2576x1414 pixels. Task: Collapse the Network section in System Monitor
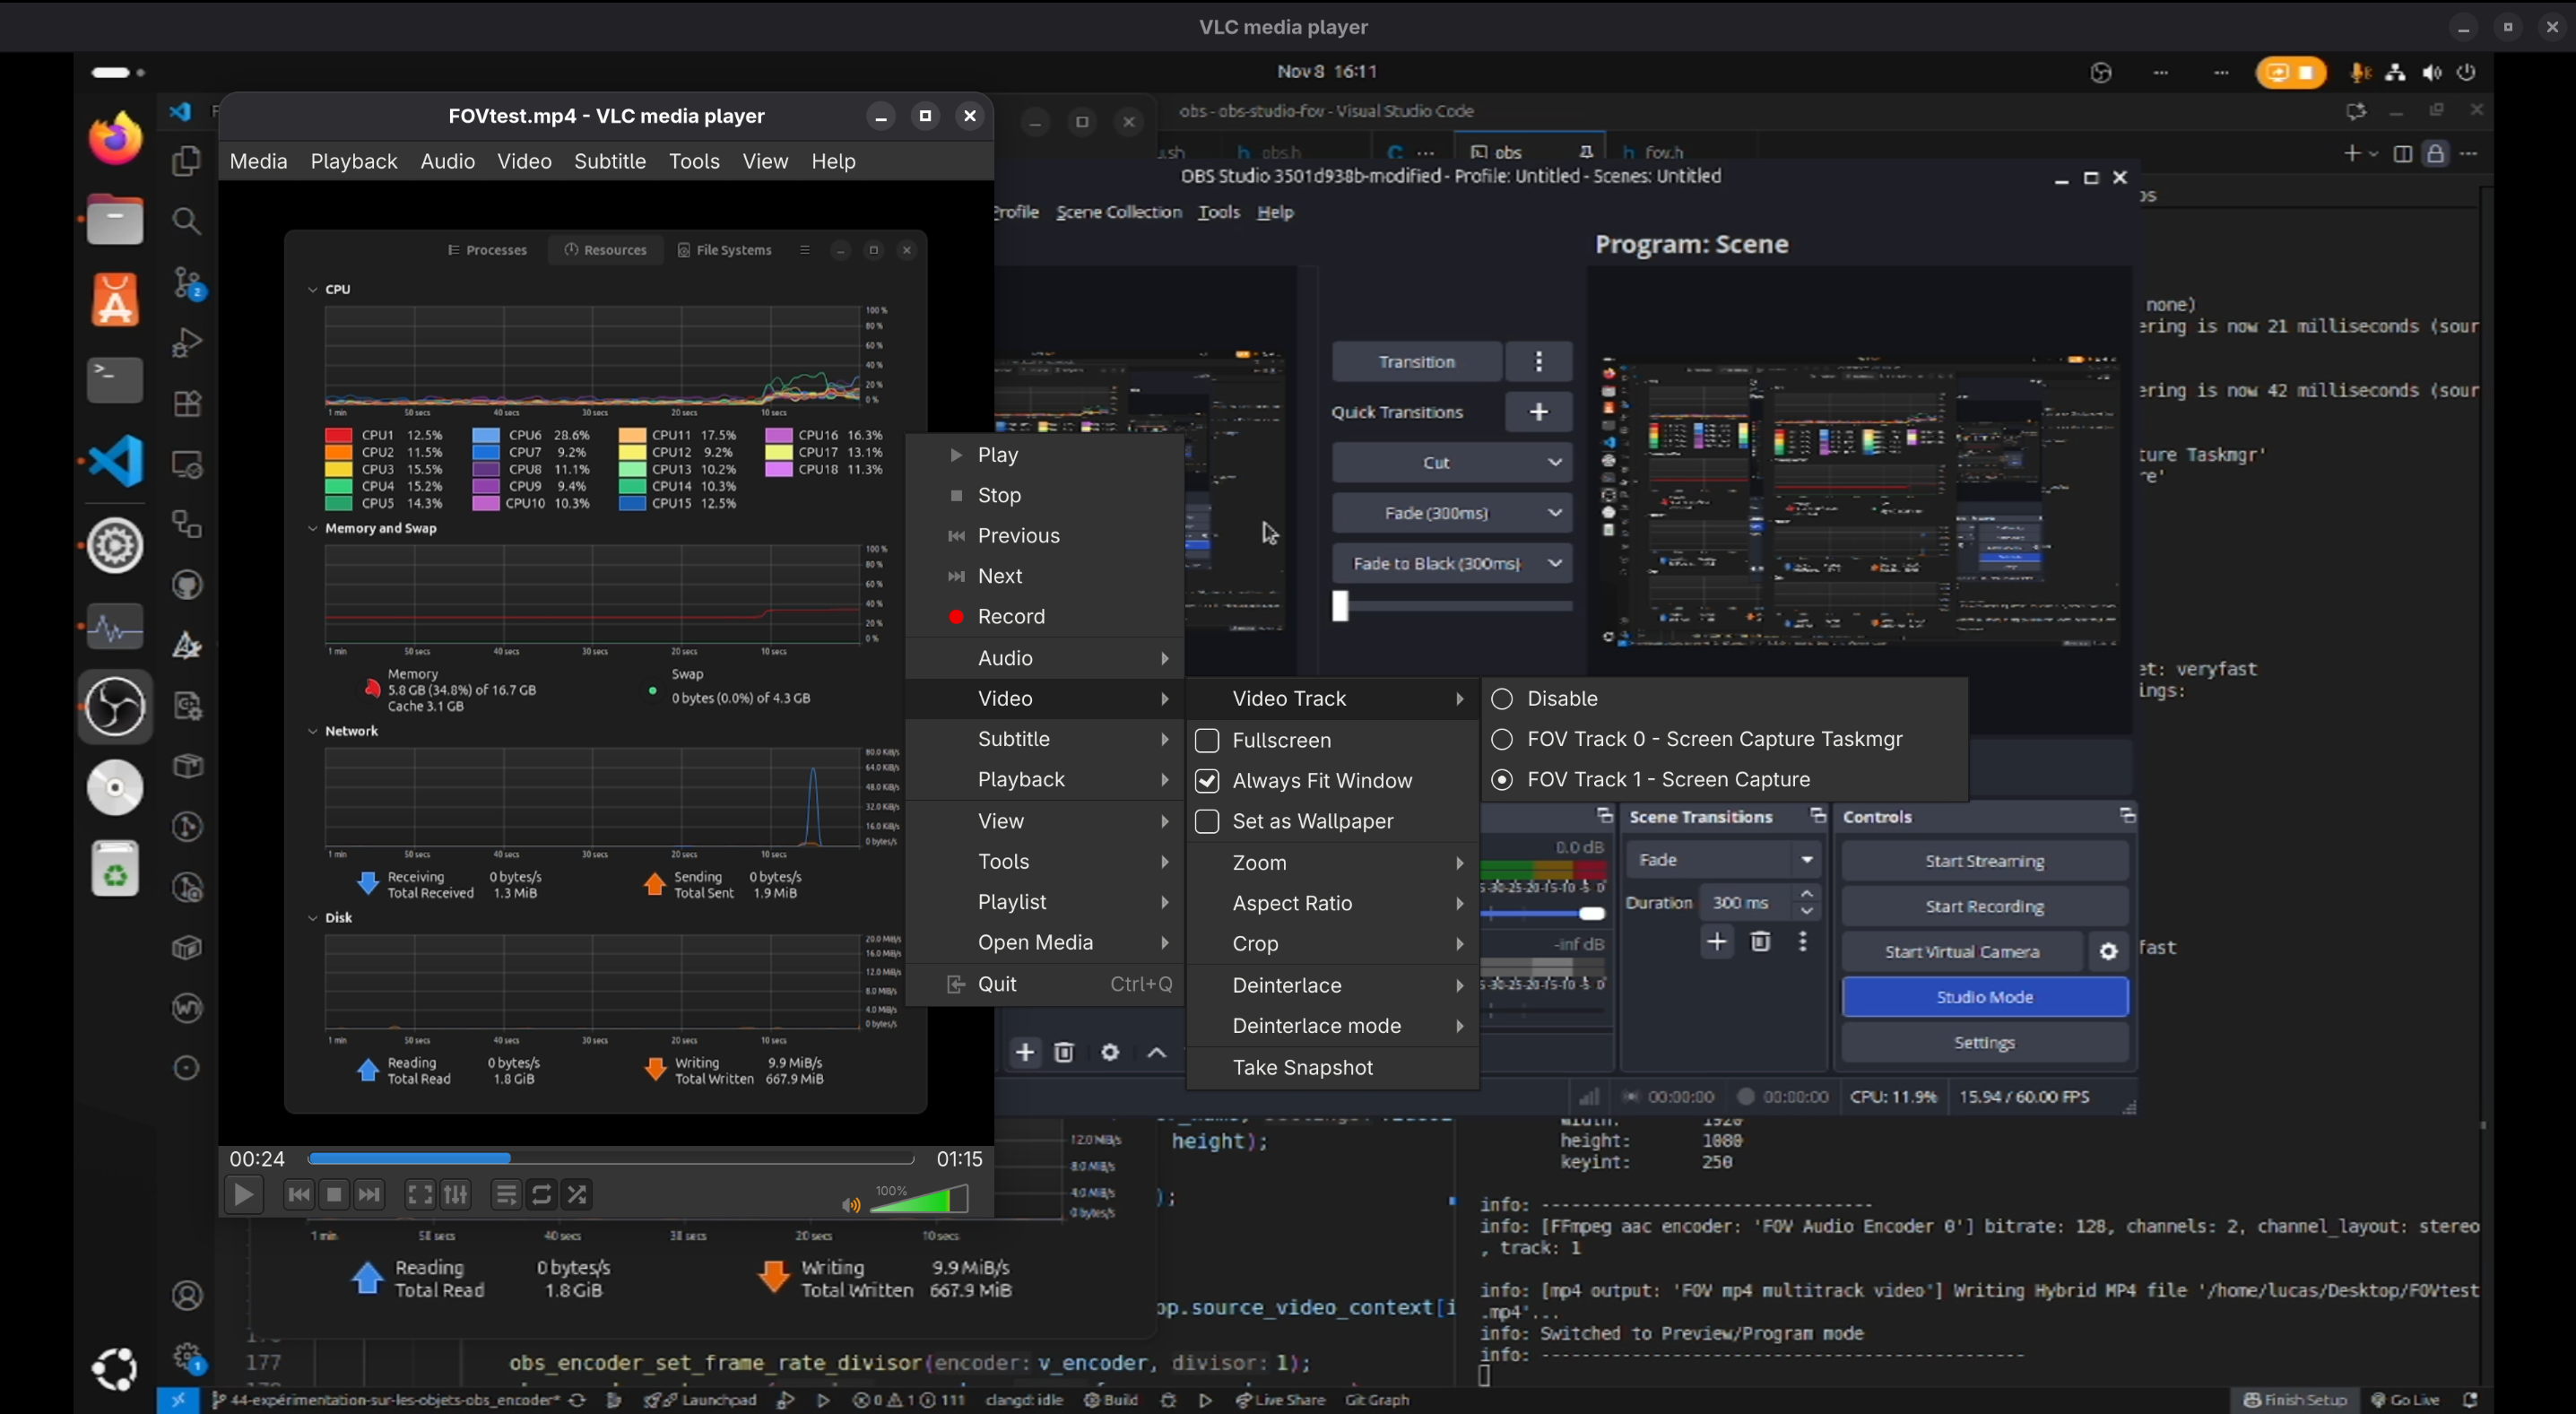pyautogui.click(x=313, y=732)
